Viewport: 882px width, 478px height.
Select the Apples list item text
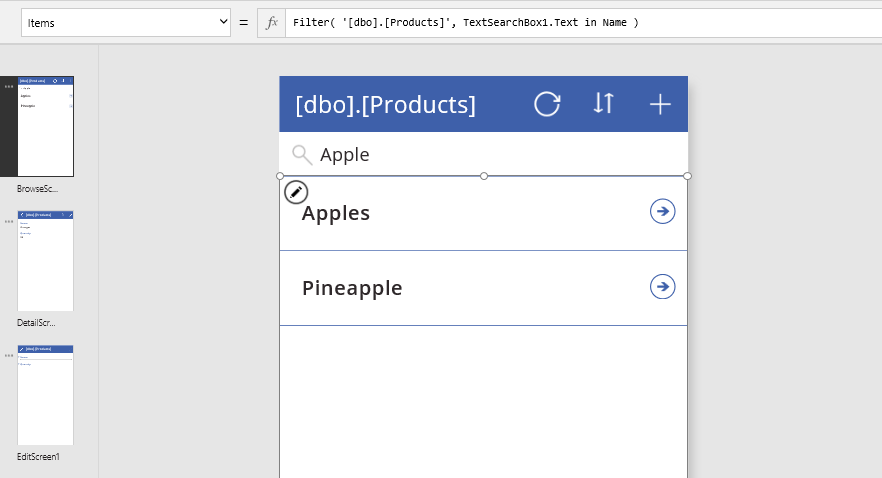coord(336,213)
